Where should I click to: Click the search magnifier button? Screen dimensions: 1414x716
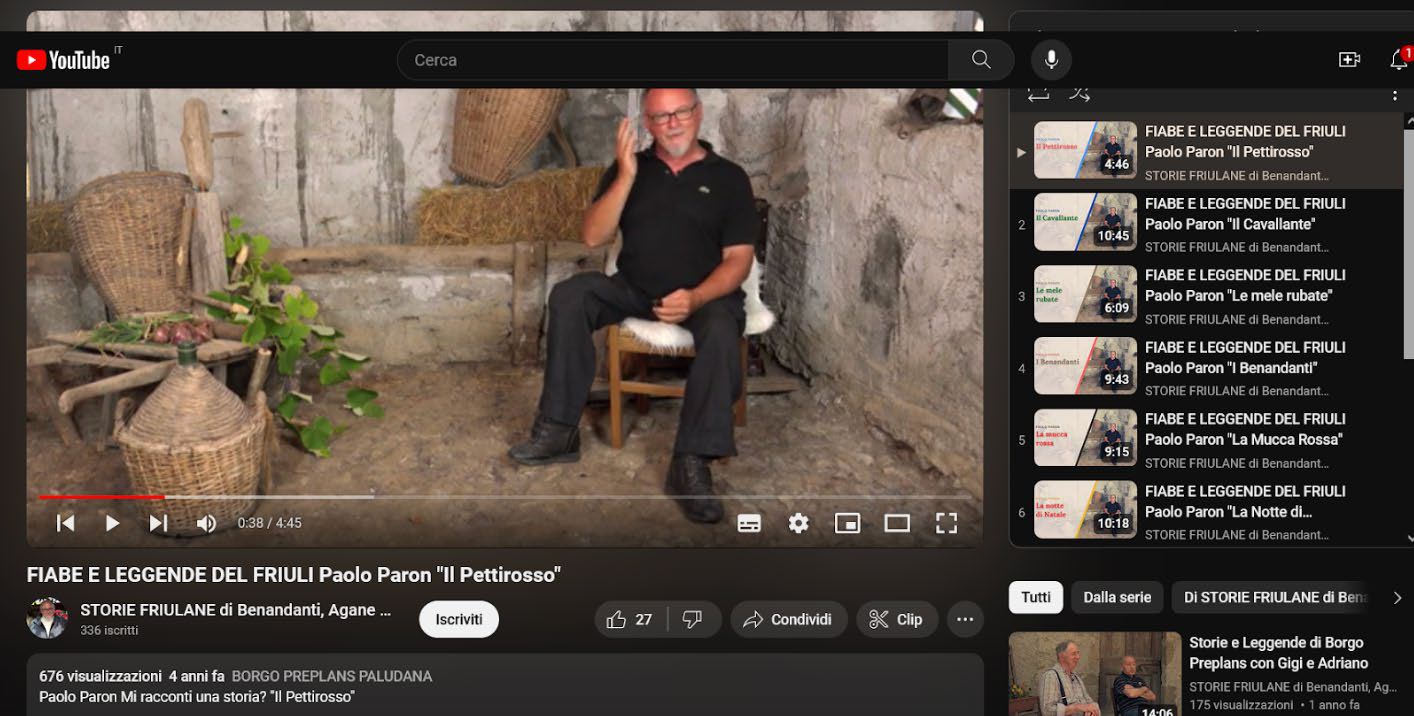[x=981, y=60]
